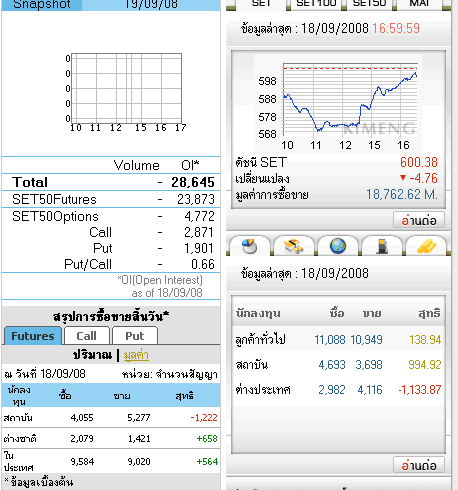Click the index change value -4.76
This screenshot has height=490, width=458.
[x=423, y=178]
